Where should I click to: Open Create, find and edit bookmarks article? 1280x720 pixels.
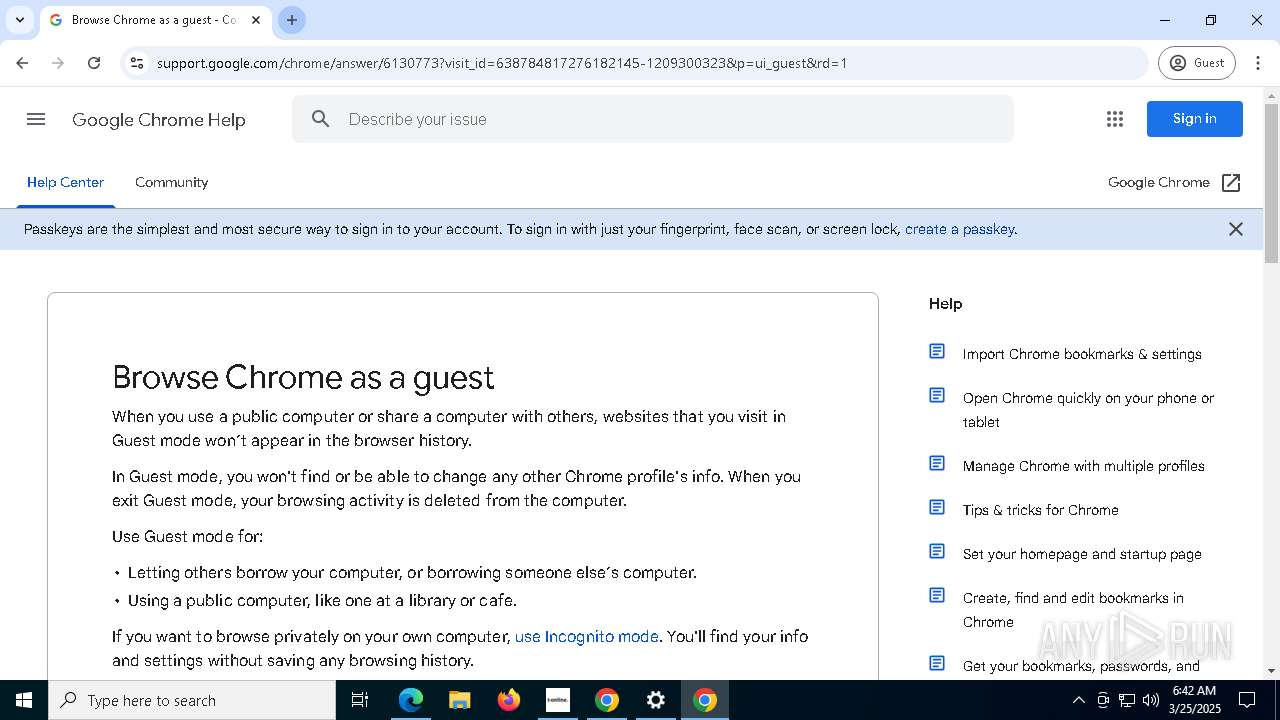point(1073,610)
